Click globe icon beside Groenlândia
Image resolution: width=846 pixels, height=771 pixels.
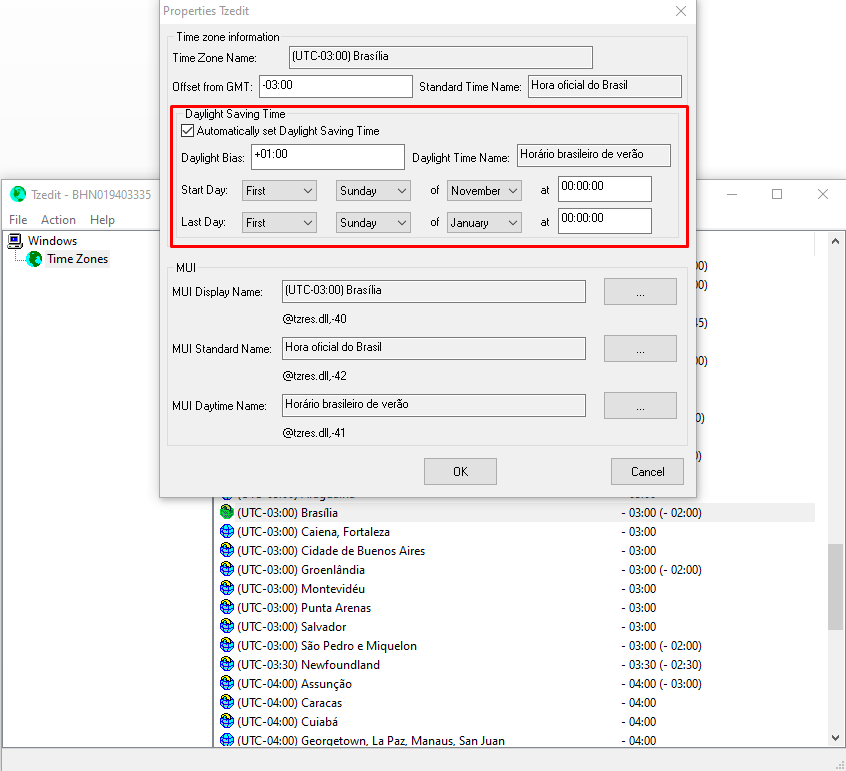click(227, 570)
